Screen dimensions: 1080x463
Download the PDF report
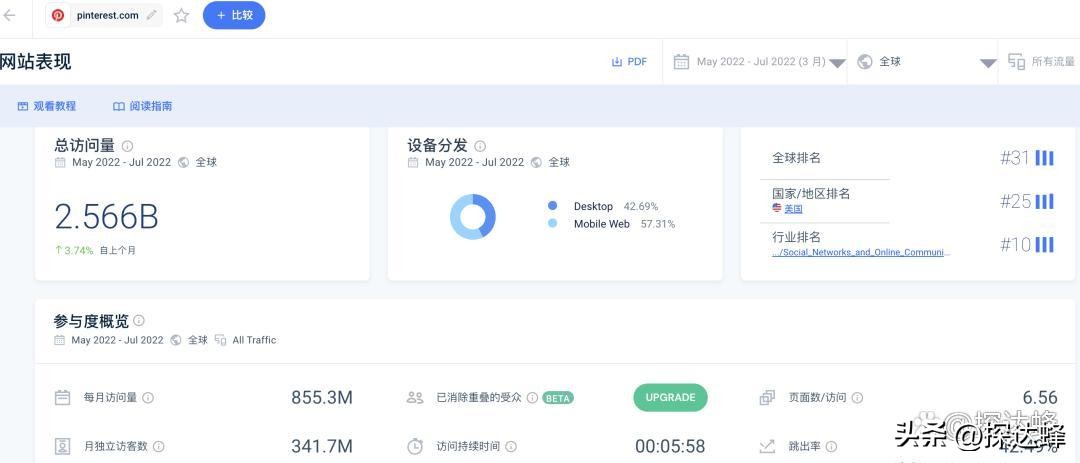(x=630, y=62)
